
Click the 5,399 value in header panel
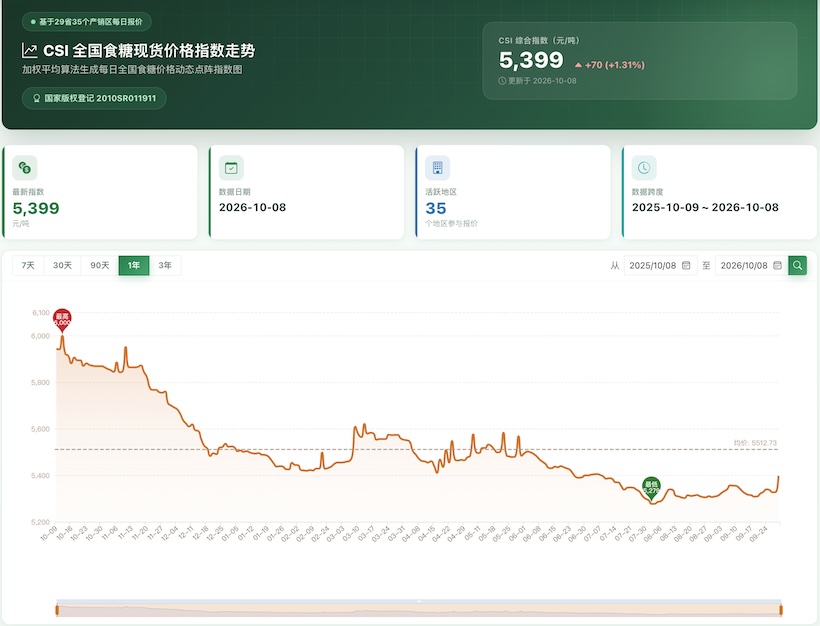click(x=531, y=60)
